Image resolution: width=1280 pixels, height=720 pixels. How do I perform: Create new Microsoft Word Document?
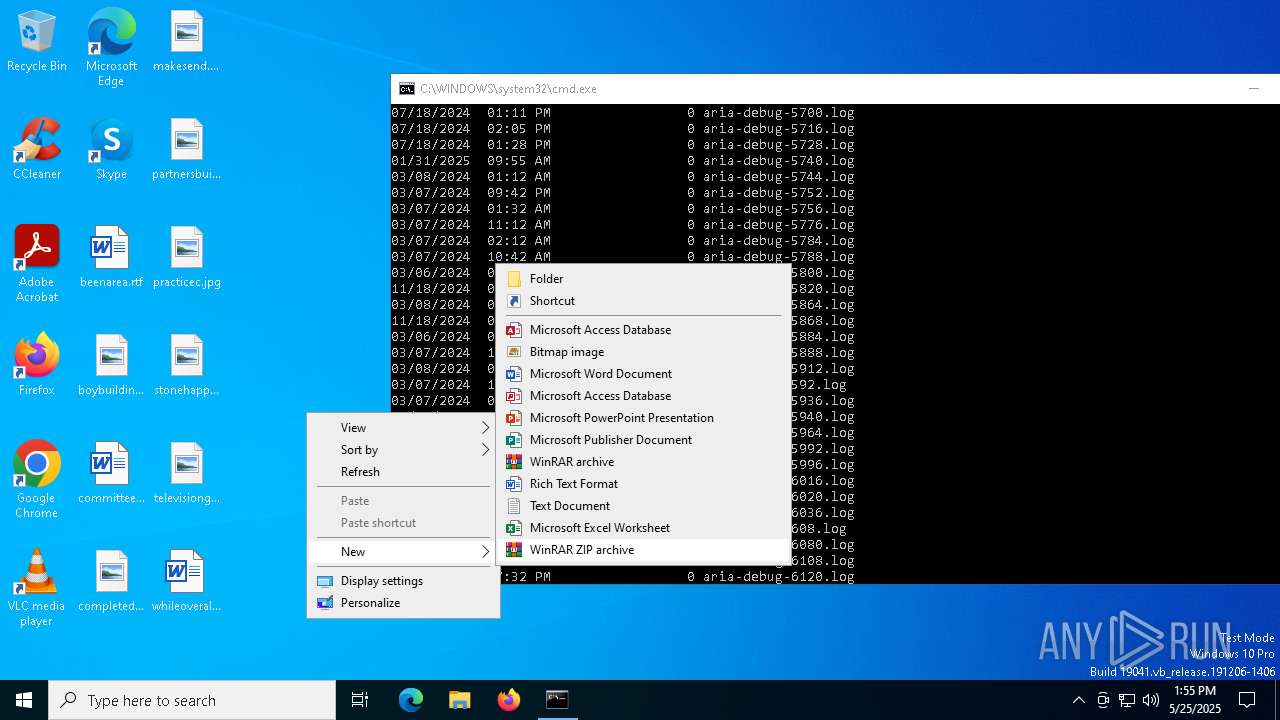click(644, 374)
